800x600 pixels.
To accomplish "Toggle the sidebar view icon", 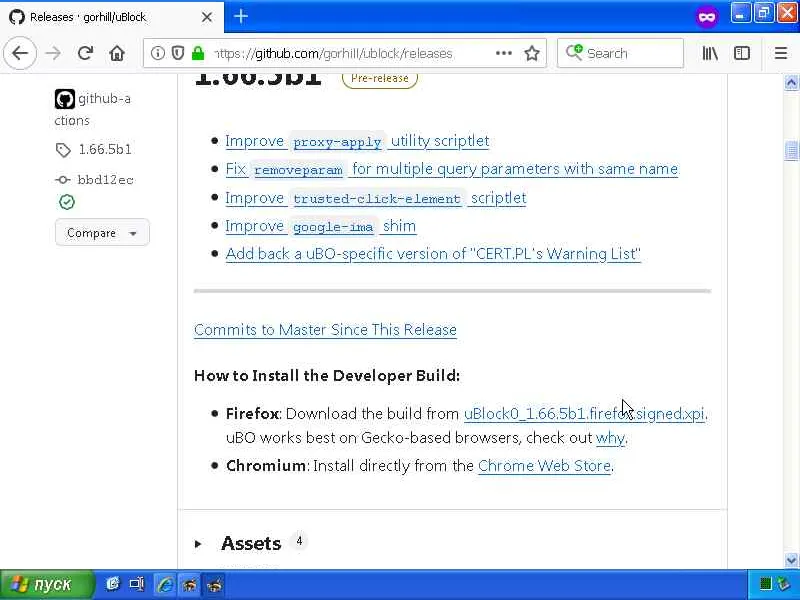I will 742,53.
